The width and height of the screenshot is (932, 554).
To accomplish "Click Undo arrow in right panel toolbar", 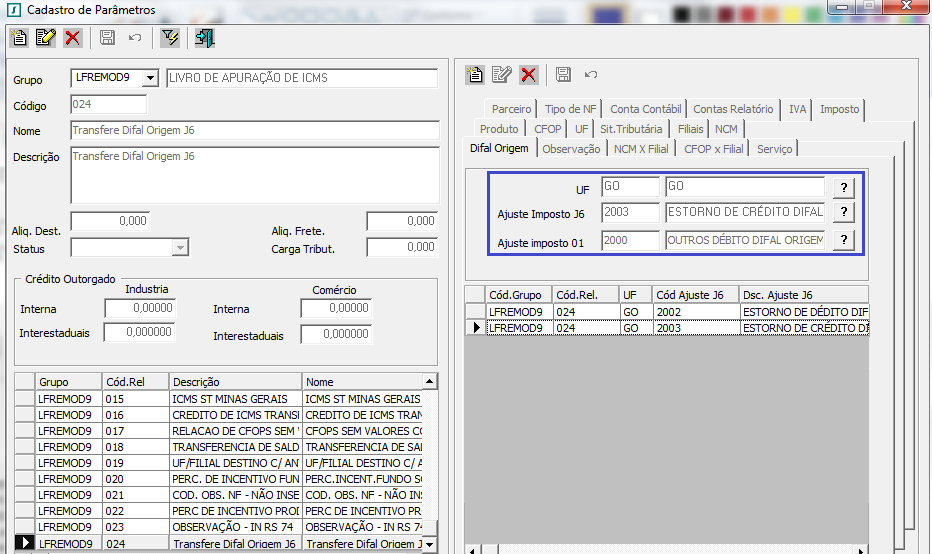I will coord(591,74).
